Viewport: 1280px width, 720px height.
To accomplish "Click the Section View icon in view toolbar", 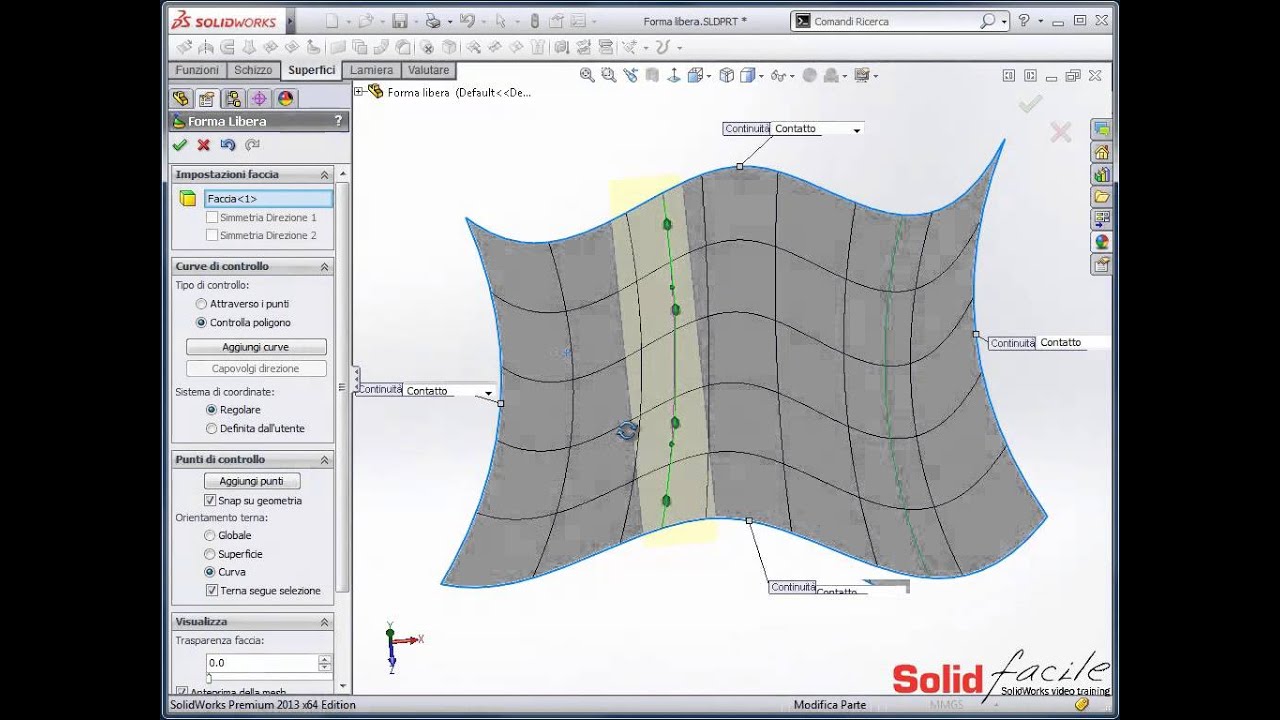I will point(652,75).
